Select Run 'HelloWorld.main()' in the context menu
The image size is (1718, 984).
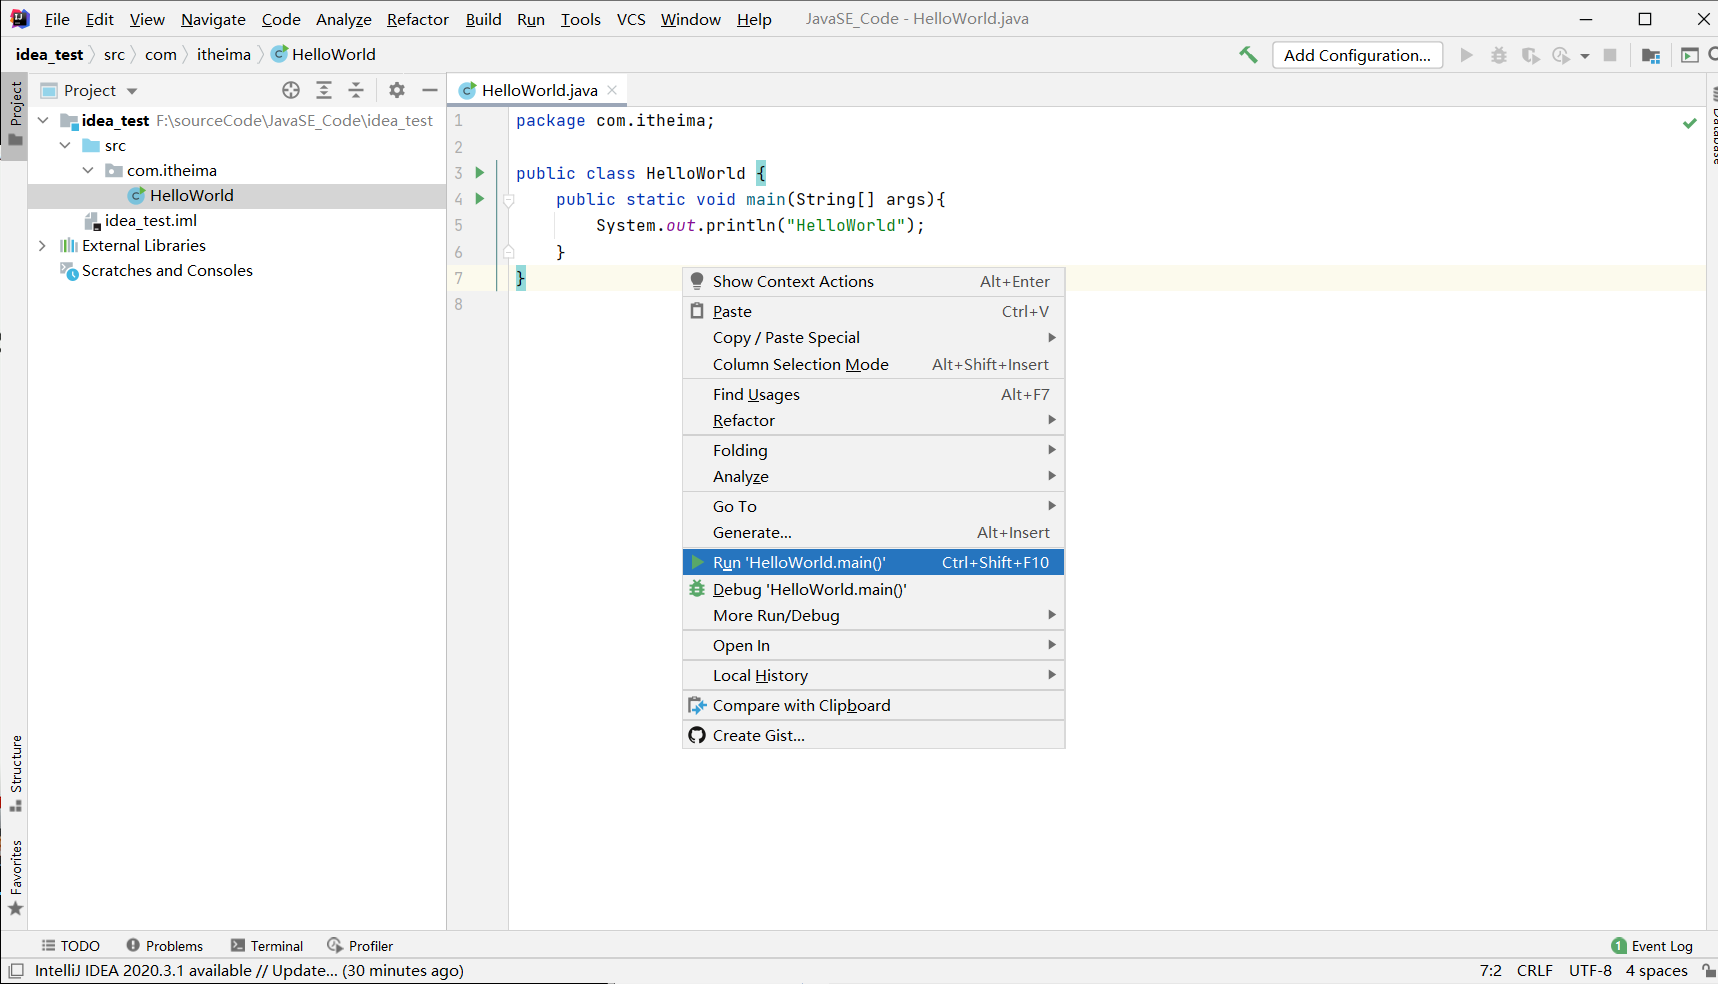873,562
